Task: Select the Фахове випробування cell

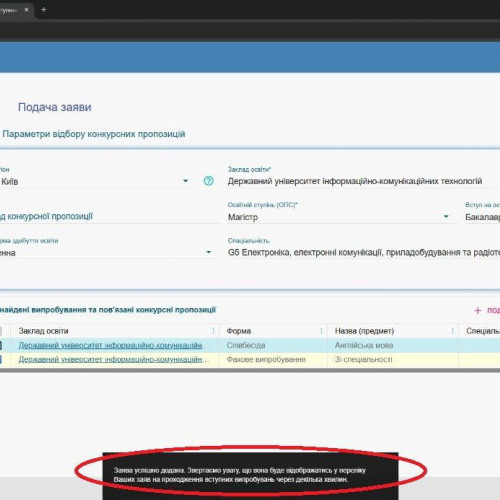Action: [x=273, y=360]
